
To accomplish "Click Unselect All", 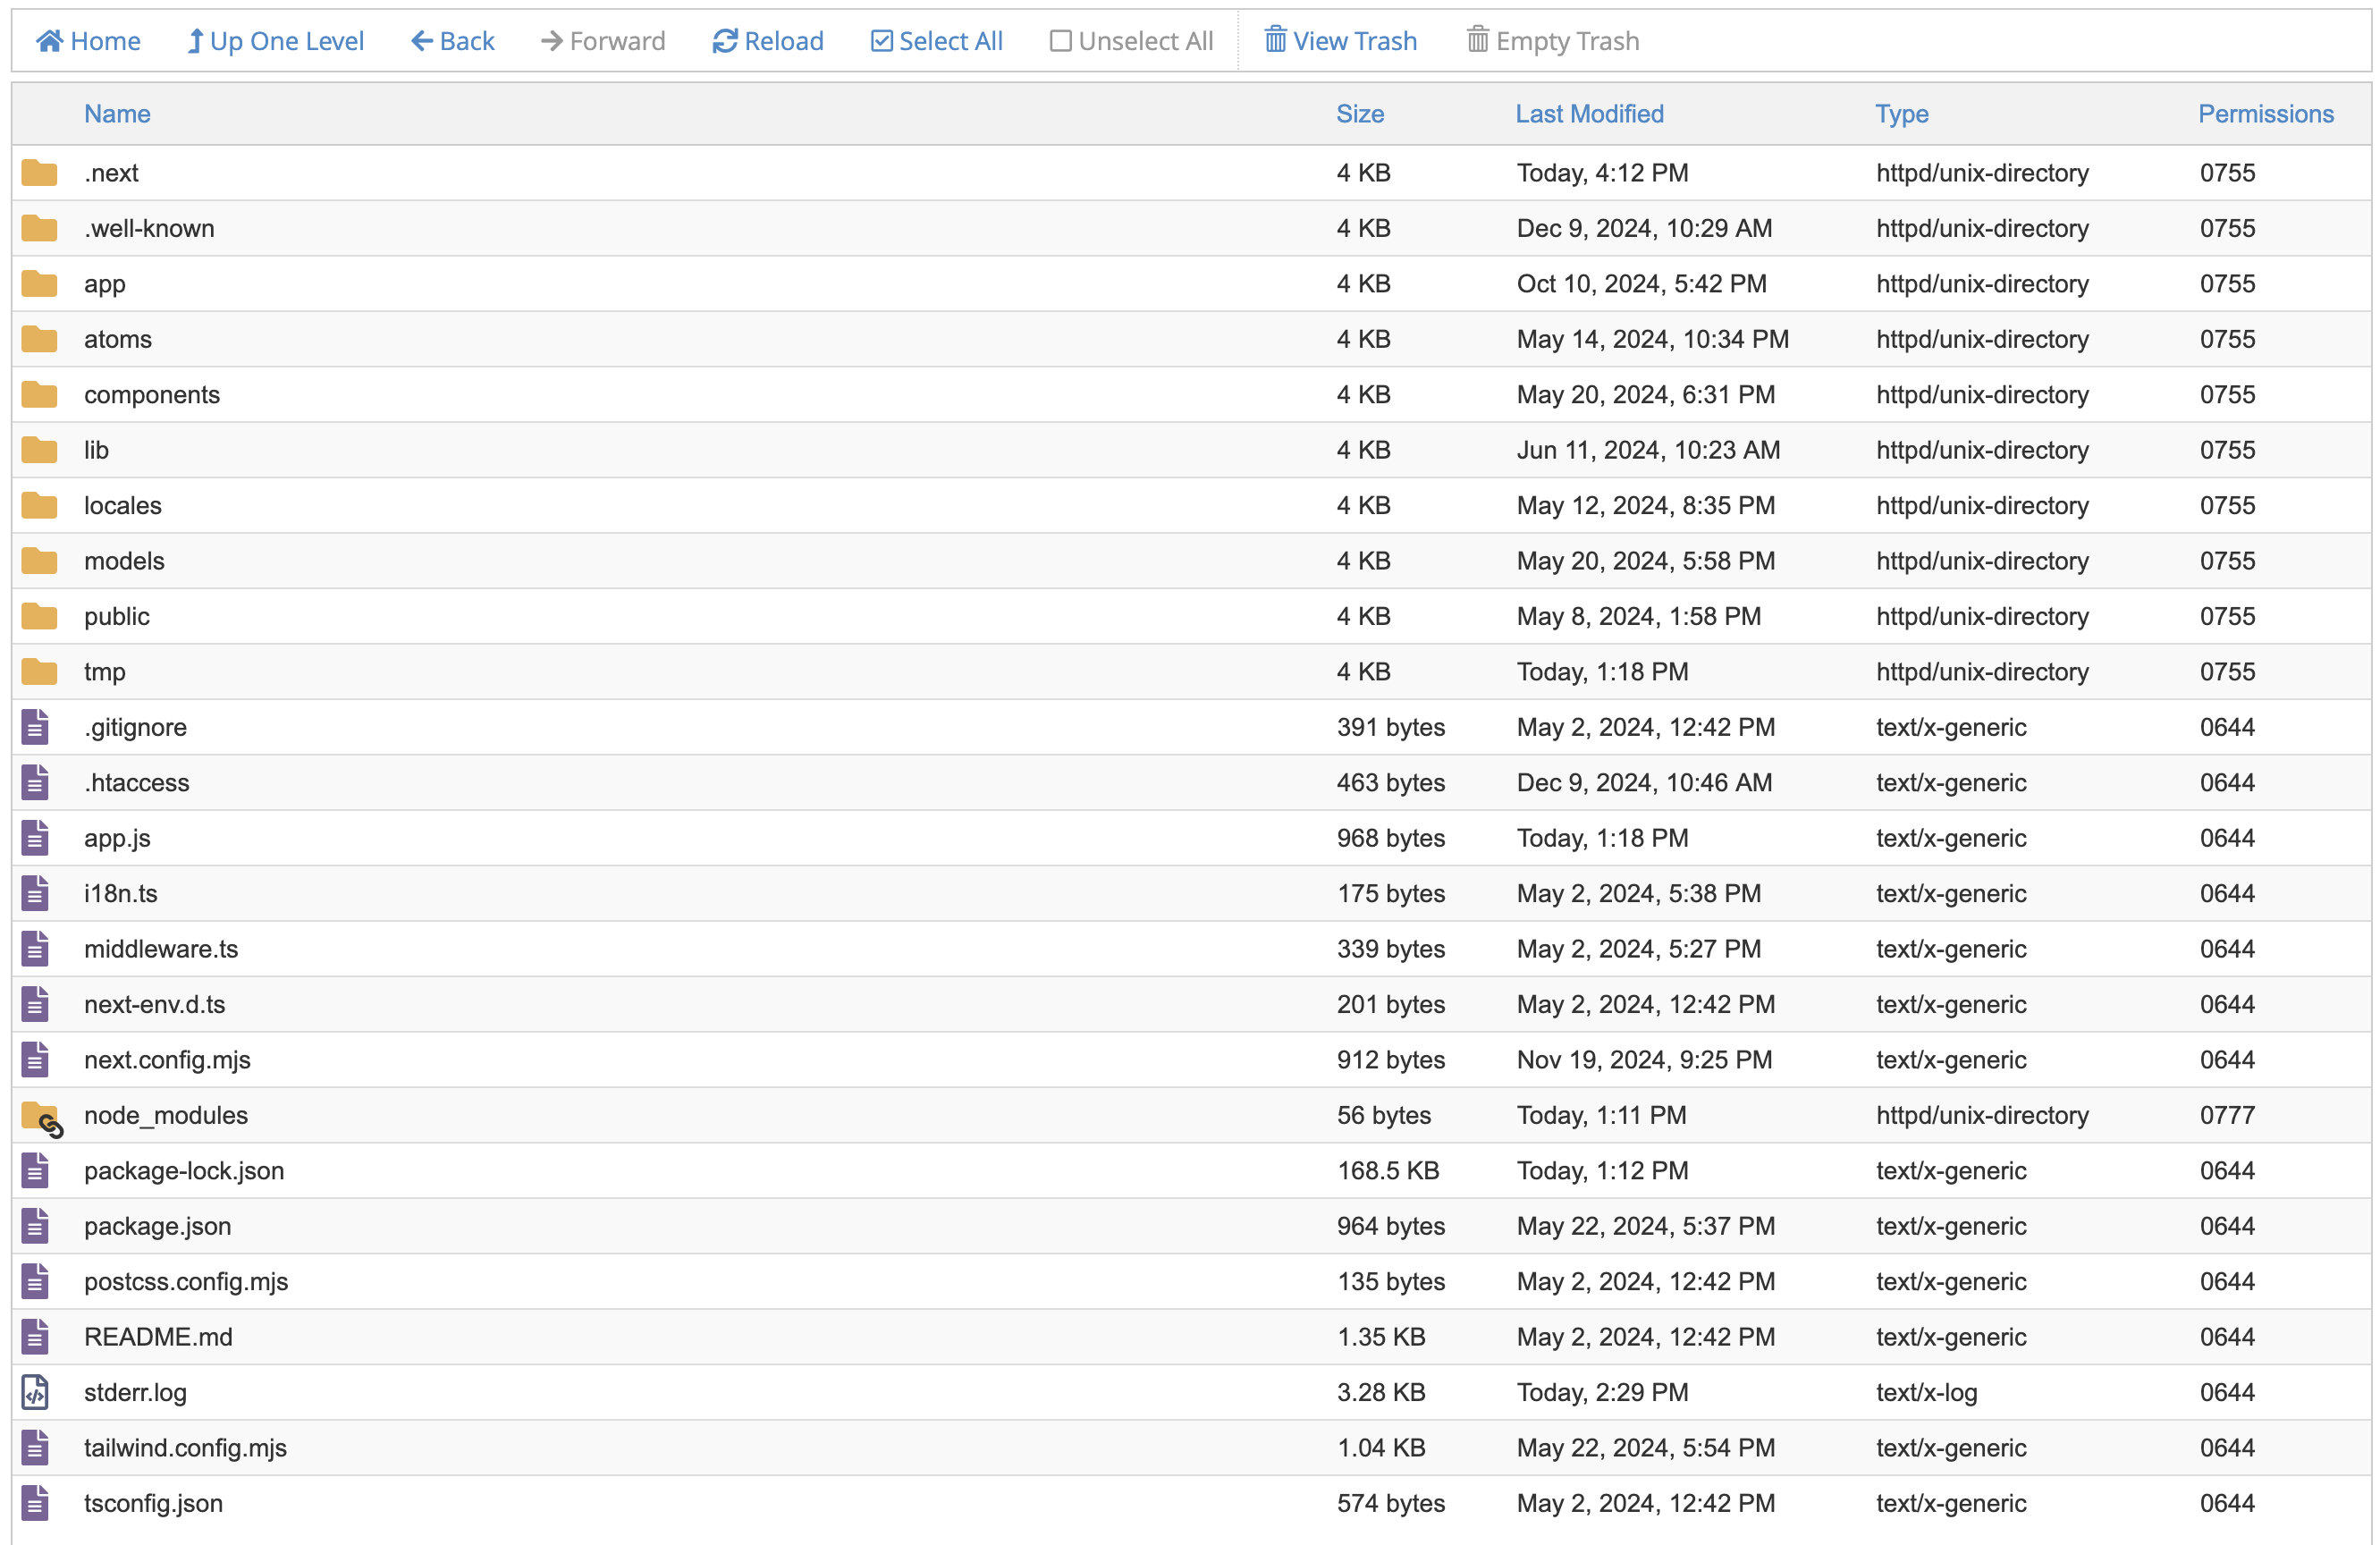I will [x=1131, y=41].
